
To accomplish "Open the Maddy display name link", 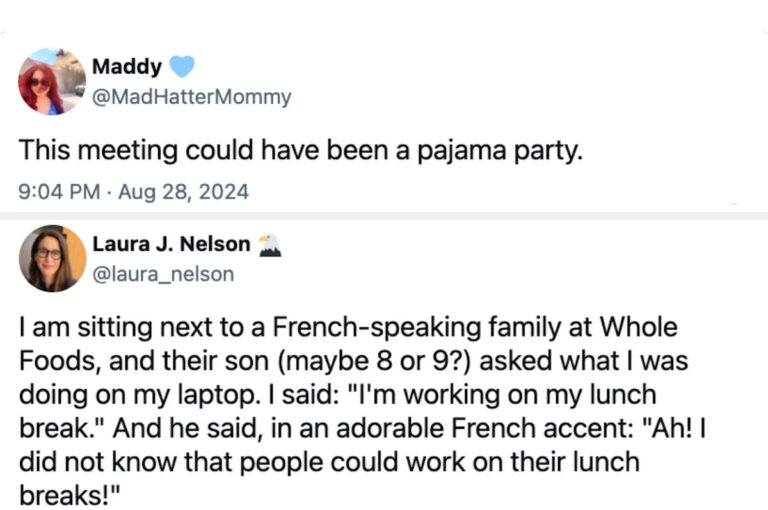I will tap(126, 67).
